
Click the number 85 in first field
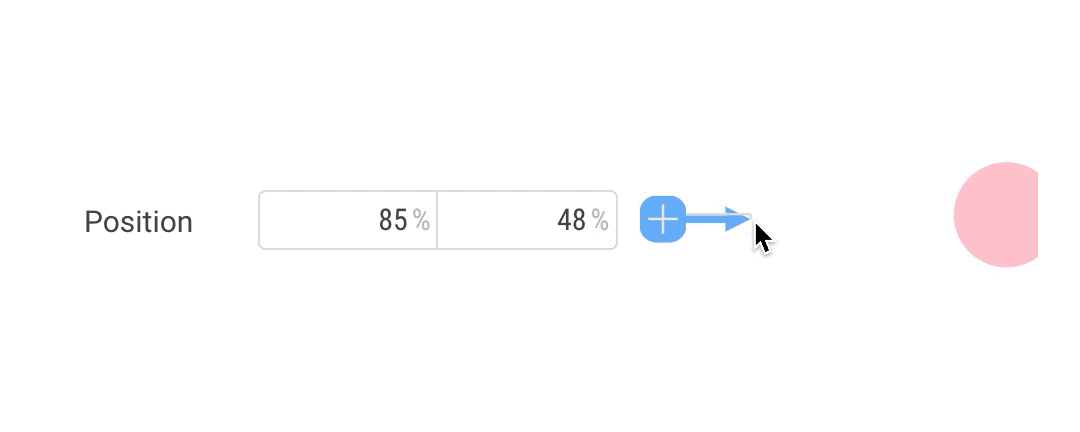pos(393,221)
